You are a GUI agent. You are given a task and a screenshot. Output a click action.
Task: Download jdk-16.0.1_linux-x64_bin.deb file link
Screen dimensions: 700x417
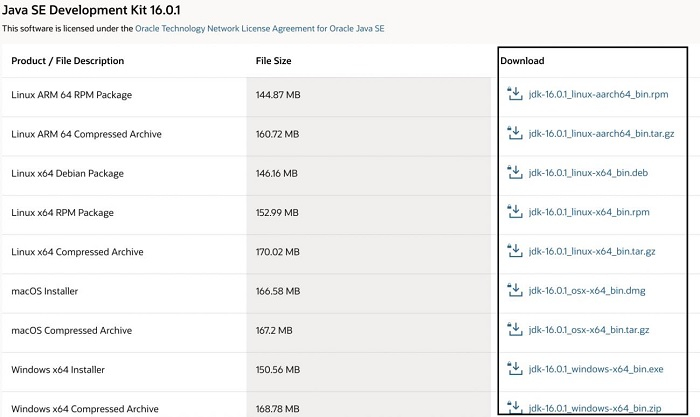click(x=588, y=173)
